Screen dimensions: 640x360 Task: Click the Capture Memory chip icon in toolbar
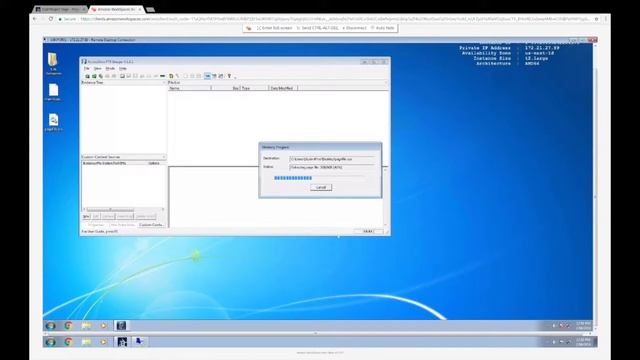[162, 76]
